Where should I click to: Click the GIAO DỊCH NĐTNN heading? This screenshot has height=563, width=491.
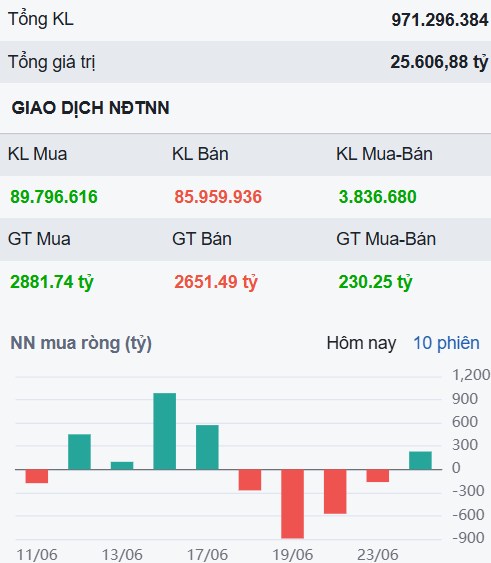point(90,108)
